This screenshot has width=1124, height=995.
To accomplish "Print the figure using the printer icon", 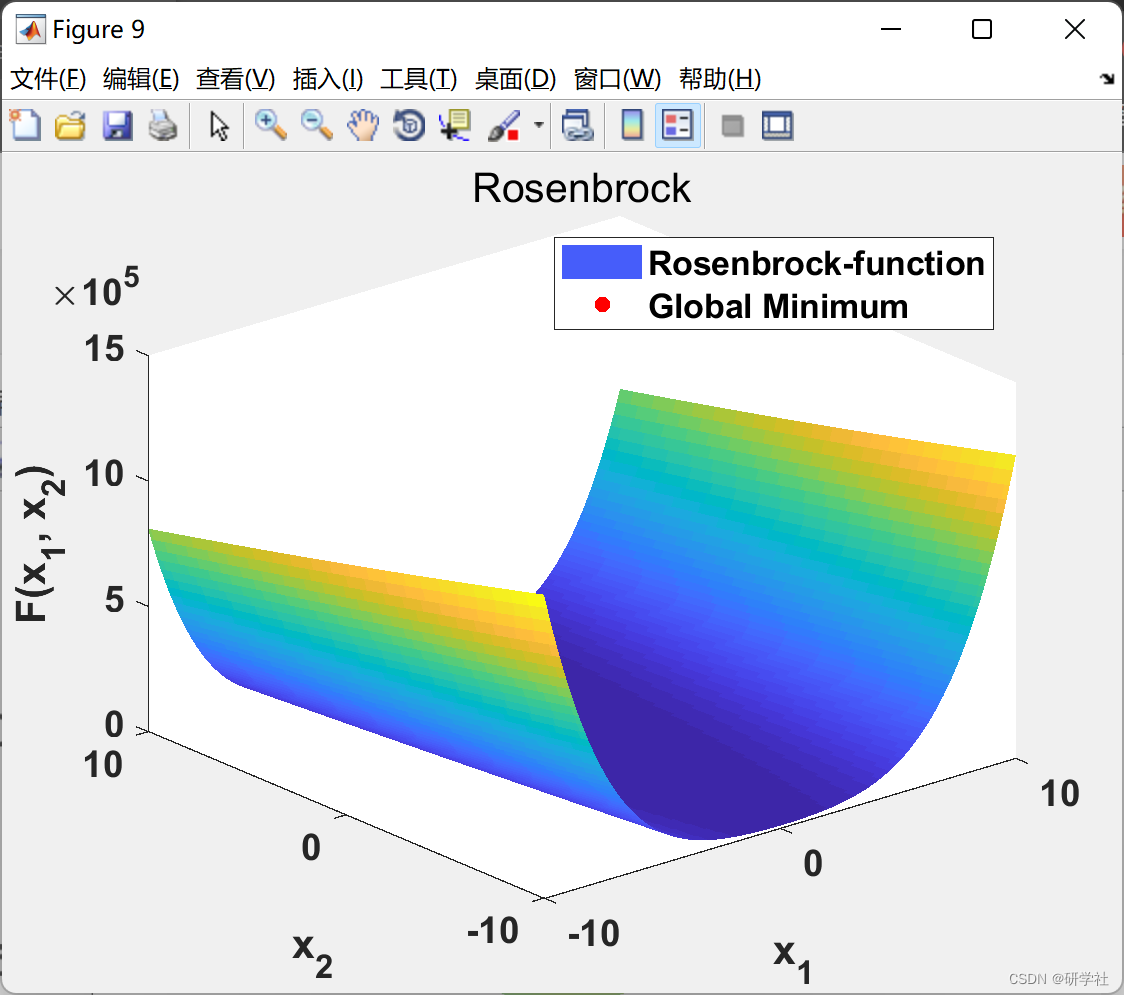I will 163,125.
